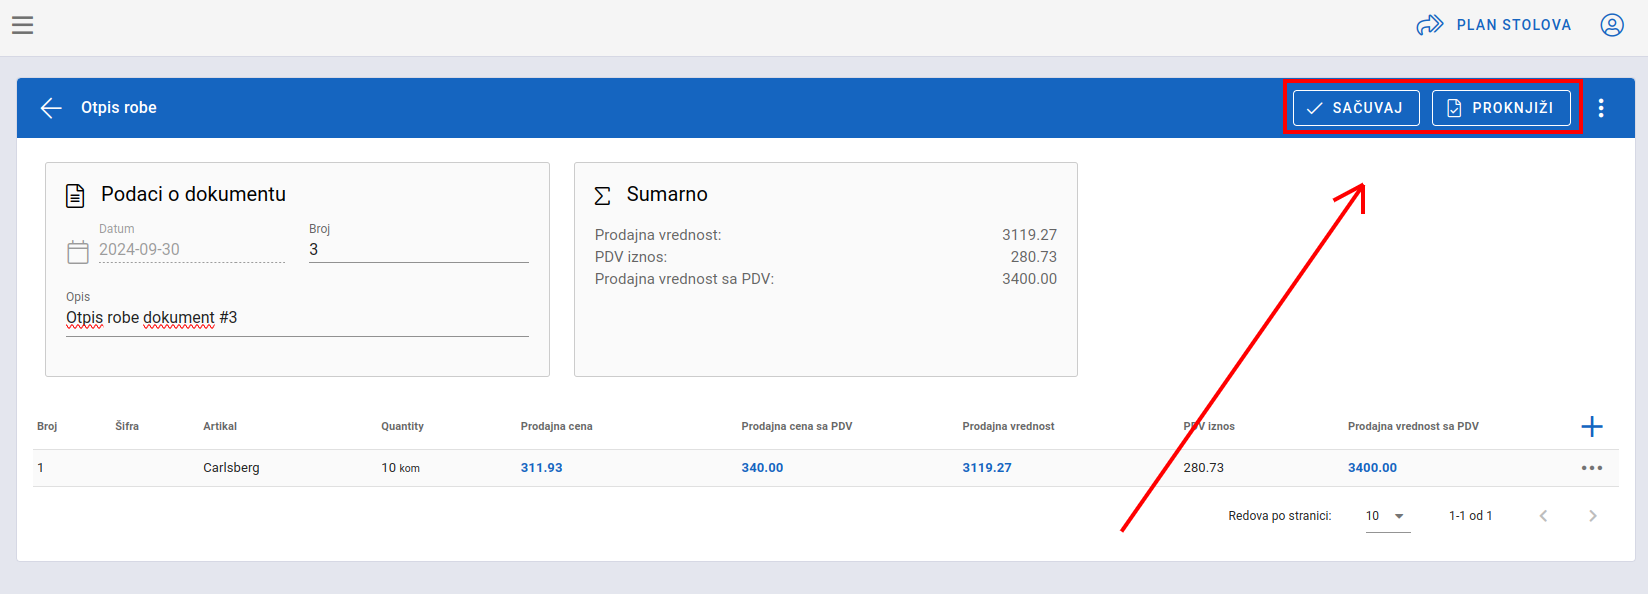Click the Datum date field
Viewport: 1648px width, 594px height.
(x=192, y=250)
